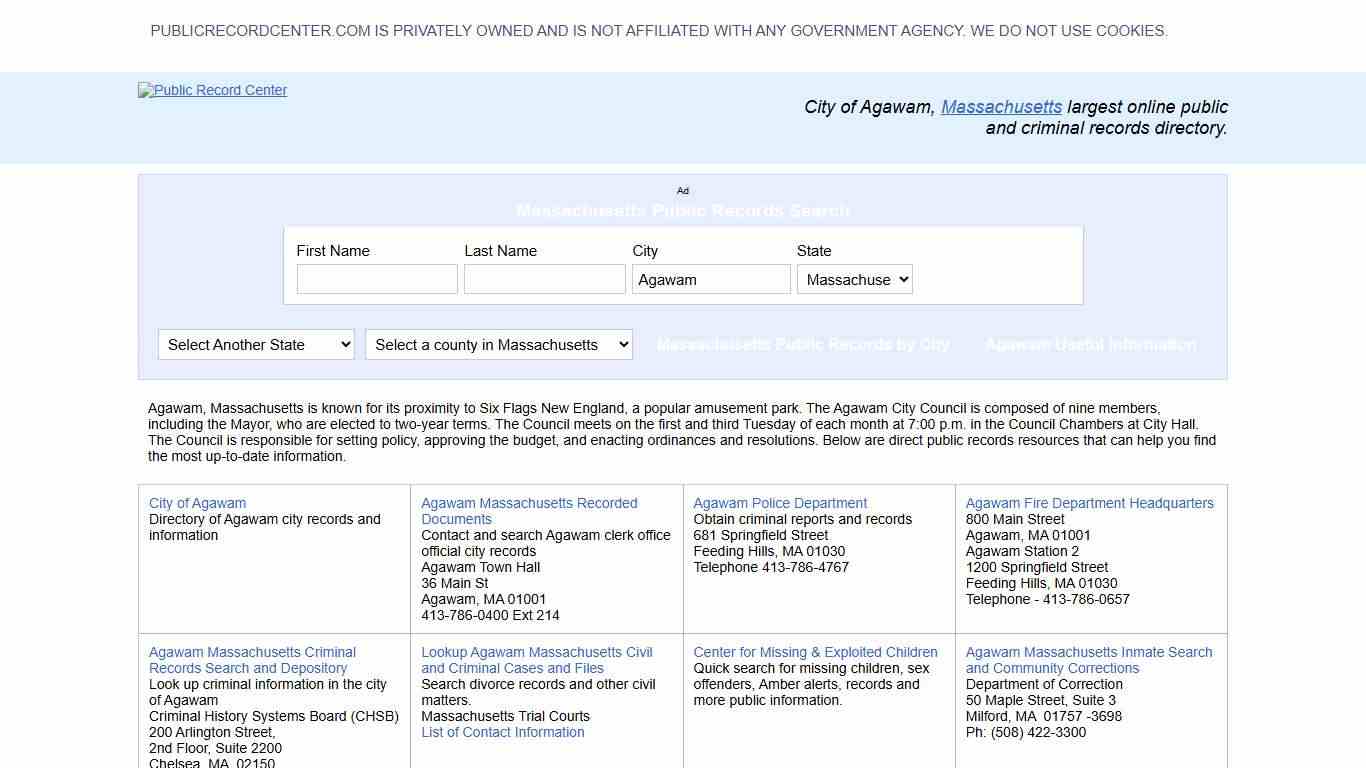1366x768 pixels.
Task: Open Agawam Massachusetts Recorded Documents
Action: [529, 510]
